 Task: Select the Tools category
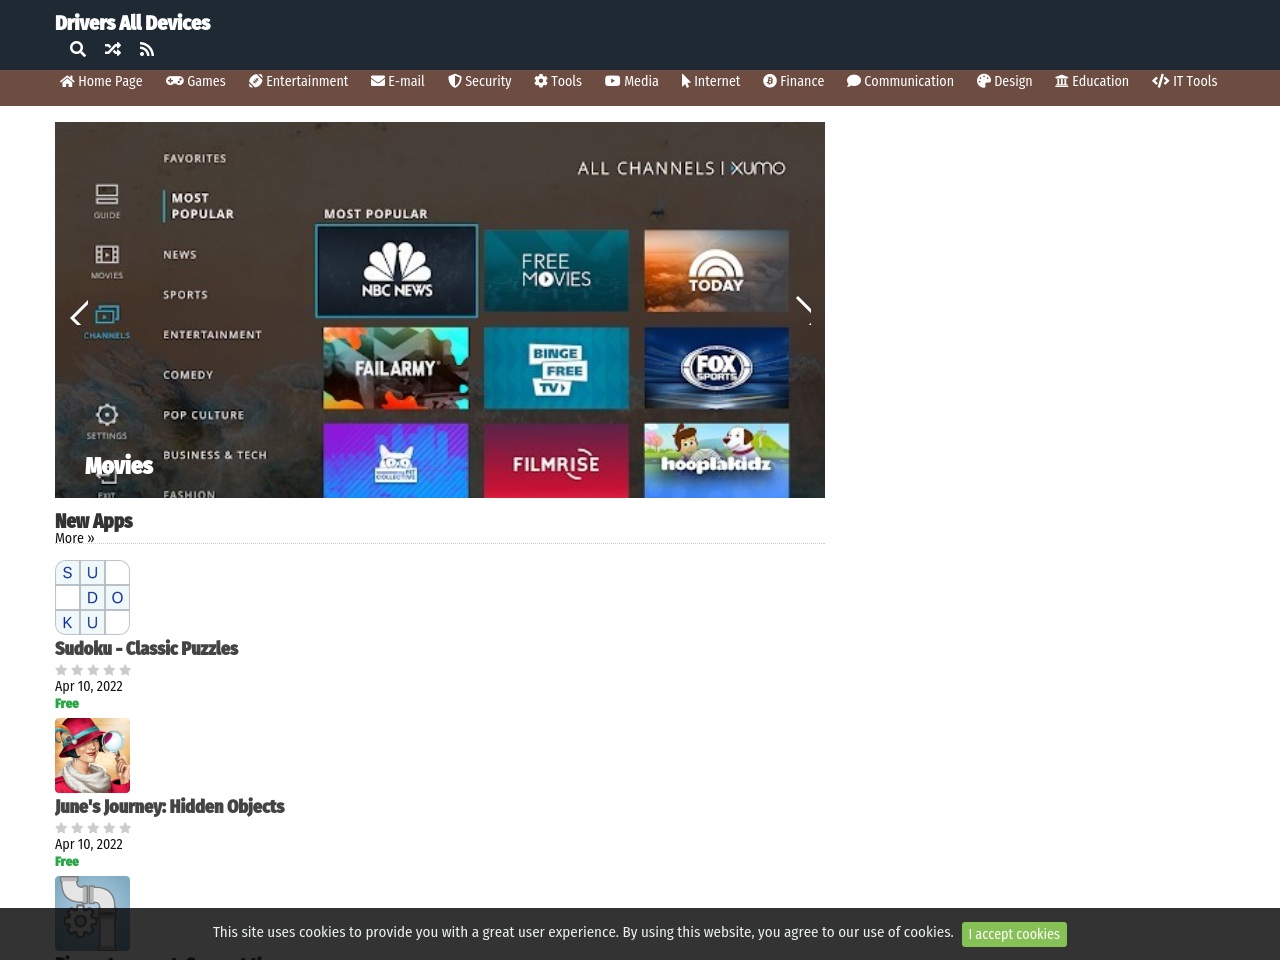(558, 81)
